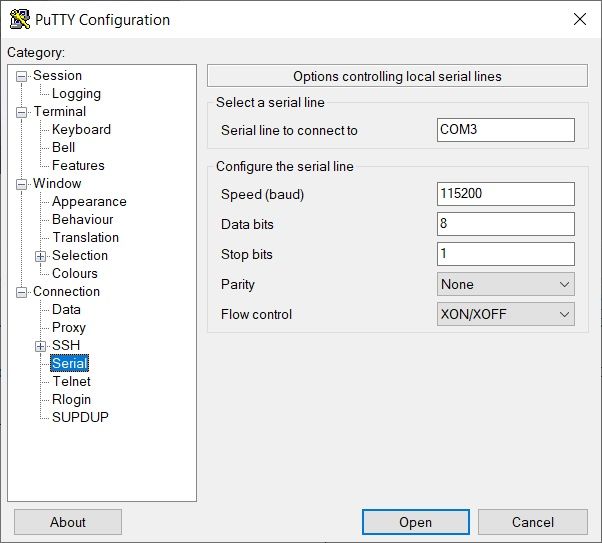Click the 'Stop bits' label

click(247, 255)
